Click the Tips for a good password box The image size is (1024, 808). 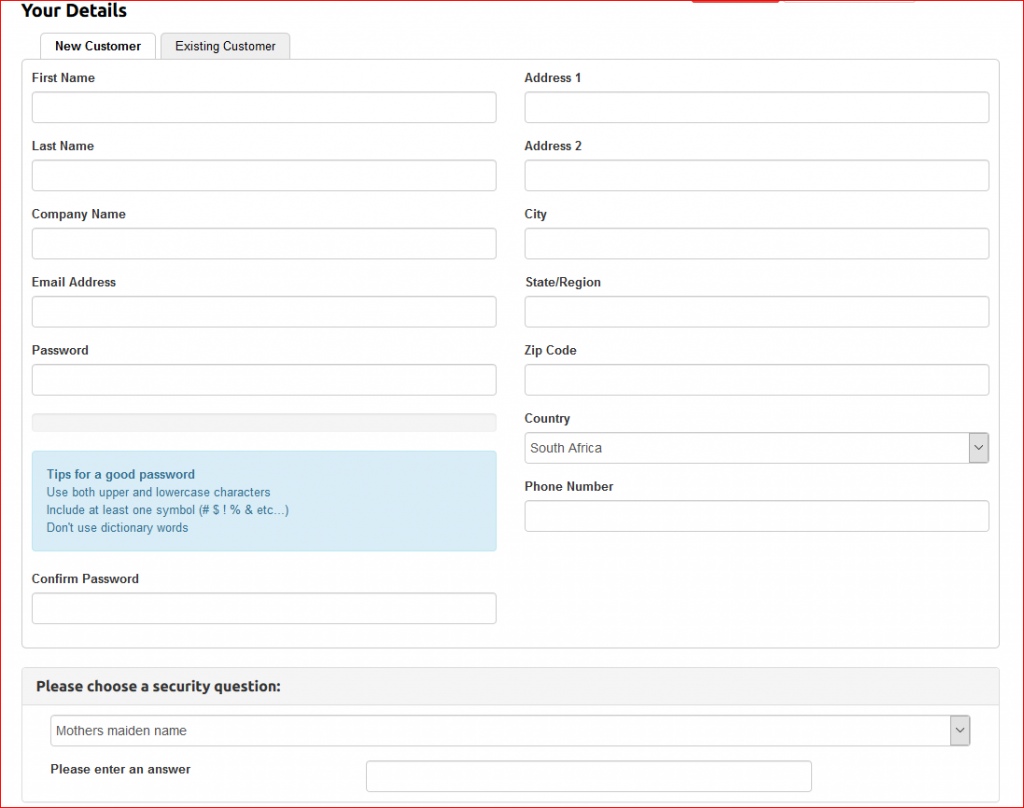tap(264, 501)
